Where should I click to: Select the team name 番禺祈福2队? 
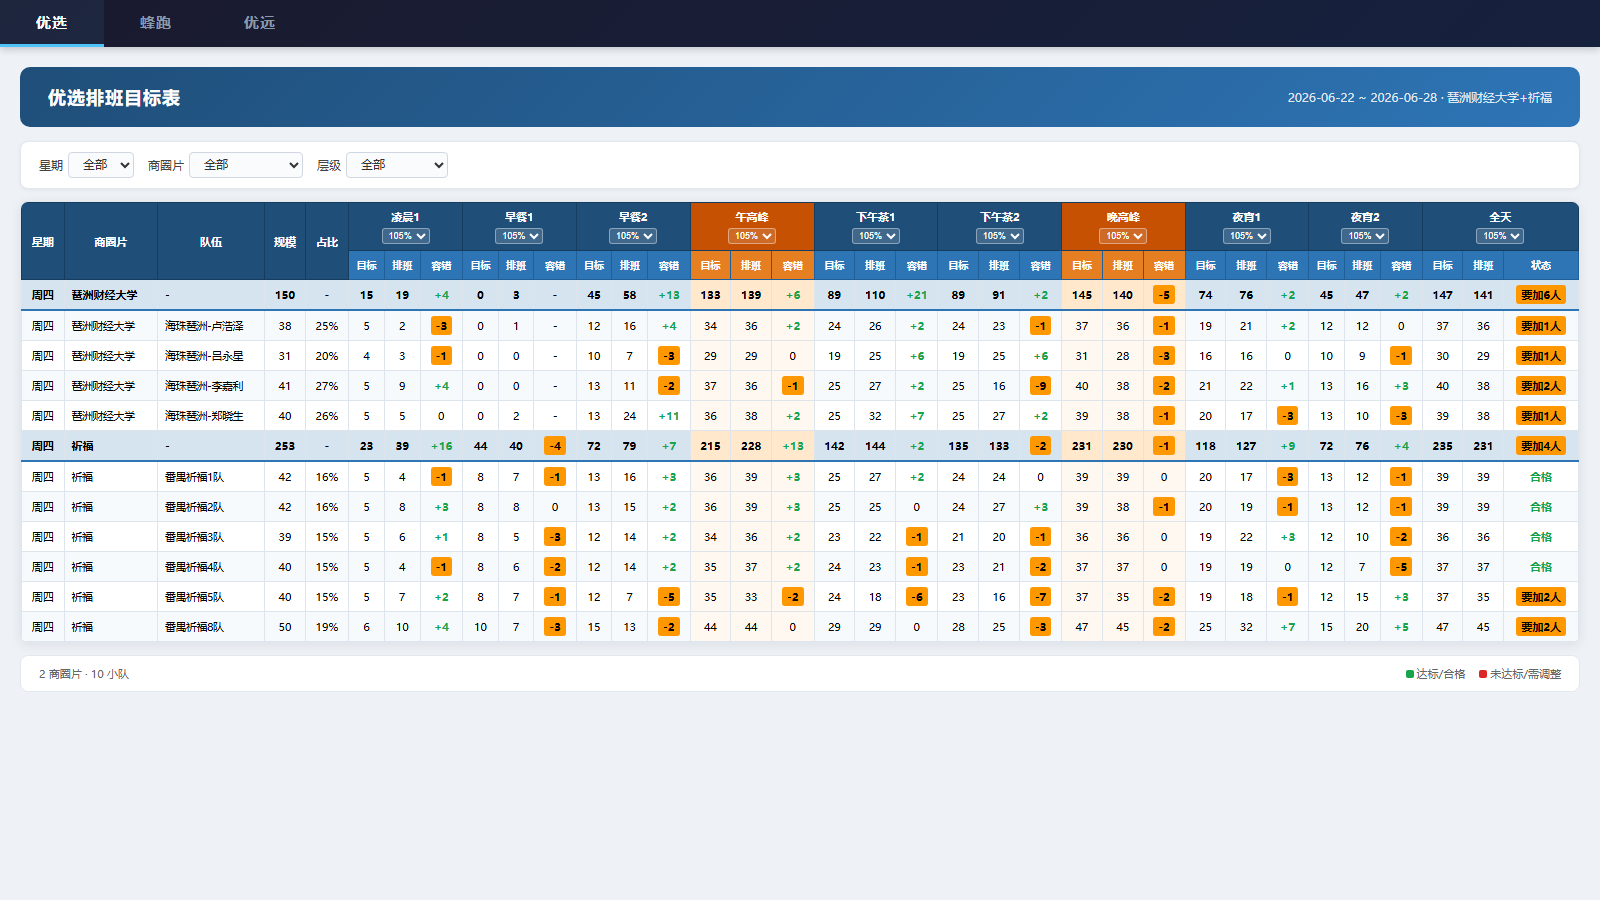click(x=194, y=507)
